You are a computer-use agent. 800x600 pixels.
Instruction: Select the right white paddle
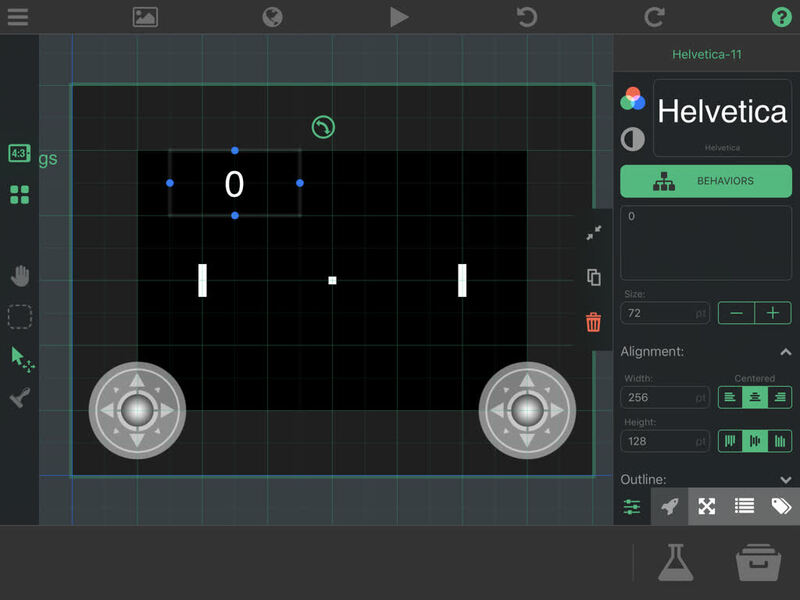point(462,280)
